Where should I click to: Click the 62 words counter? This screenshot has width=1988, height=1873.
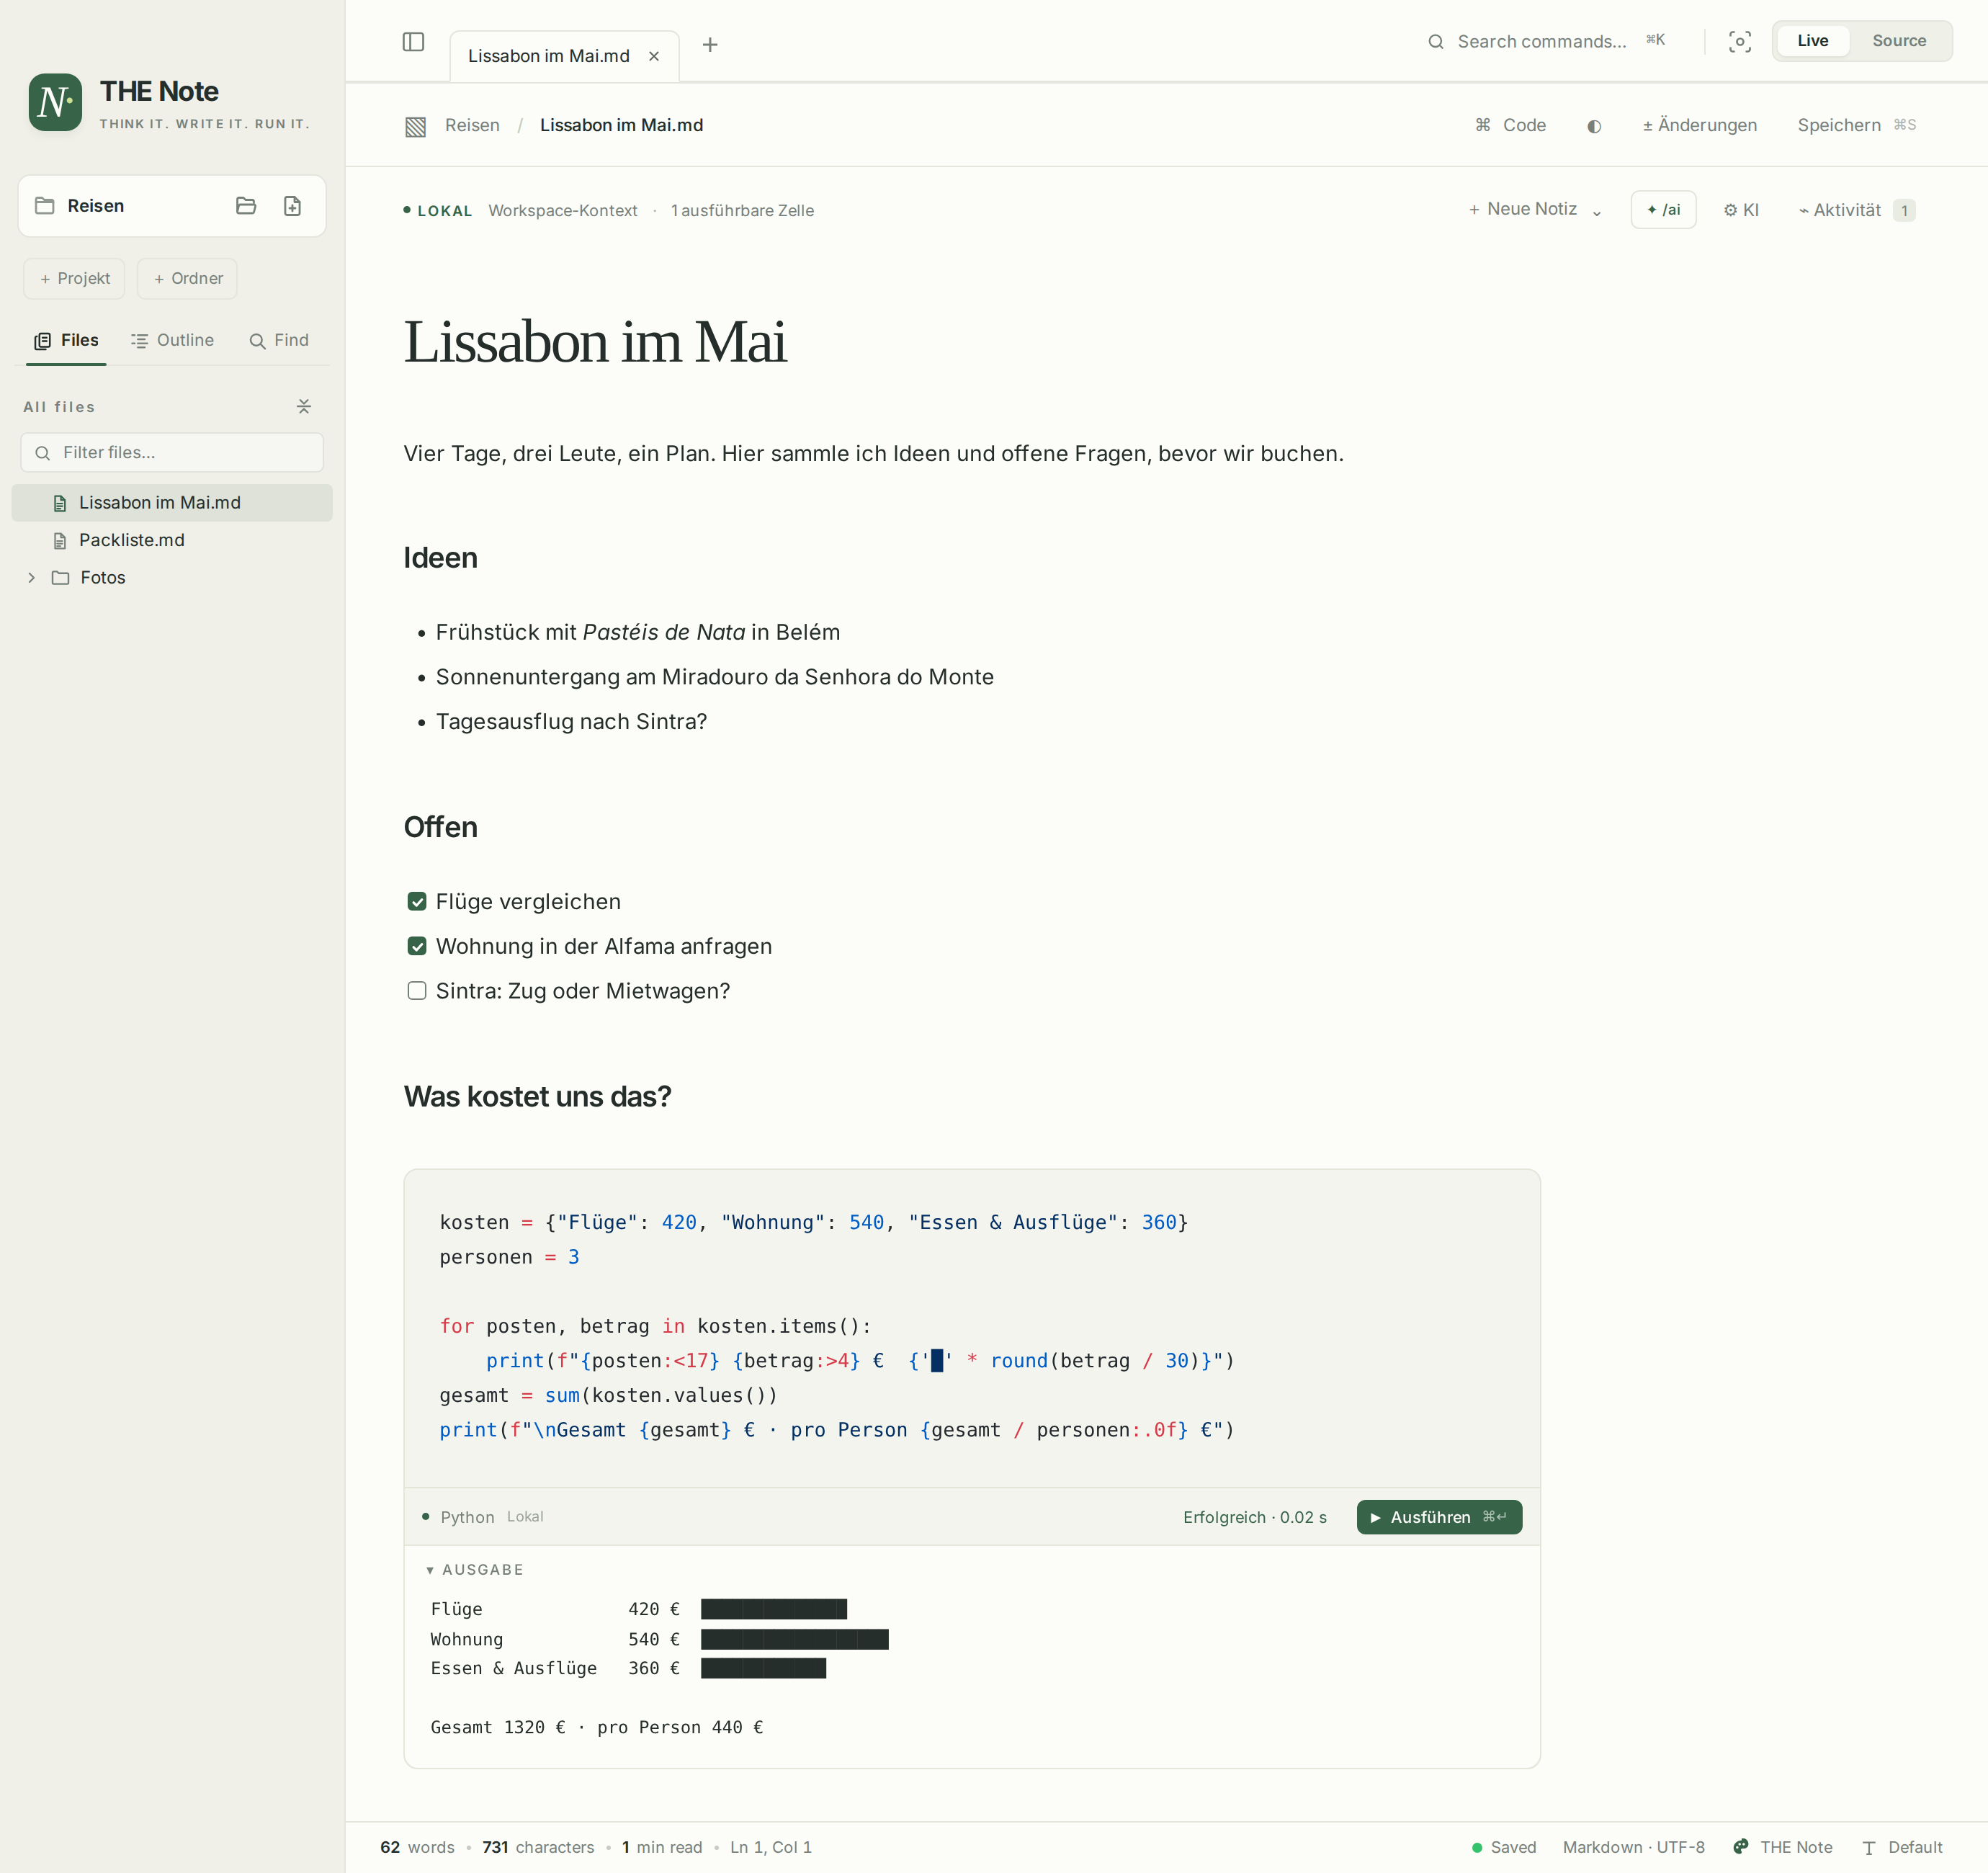(x=417, y=1847)
